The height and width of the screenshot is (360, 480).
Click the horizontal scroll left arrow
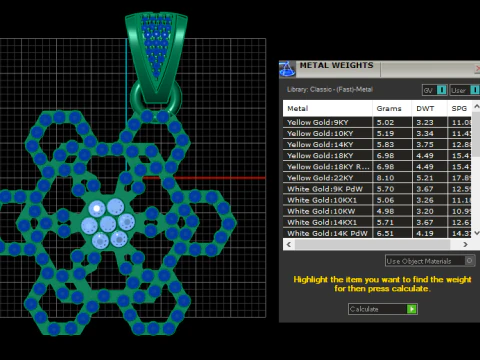point(289,244)
